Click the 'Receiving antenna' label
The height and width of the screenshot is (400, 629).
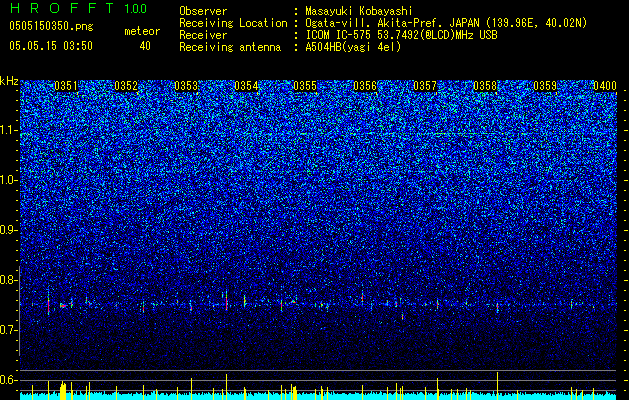click(x=230, y=47)
